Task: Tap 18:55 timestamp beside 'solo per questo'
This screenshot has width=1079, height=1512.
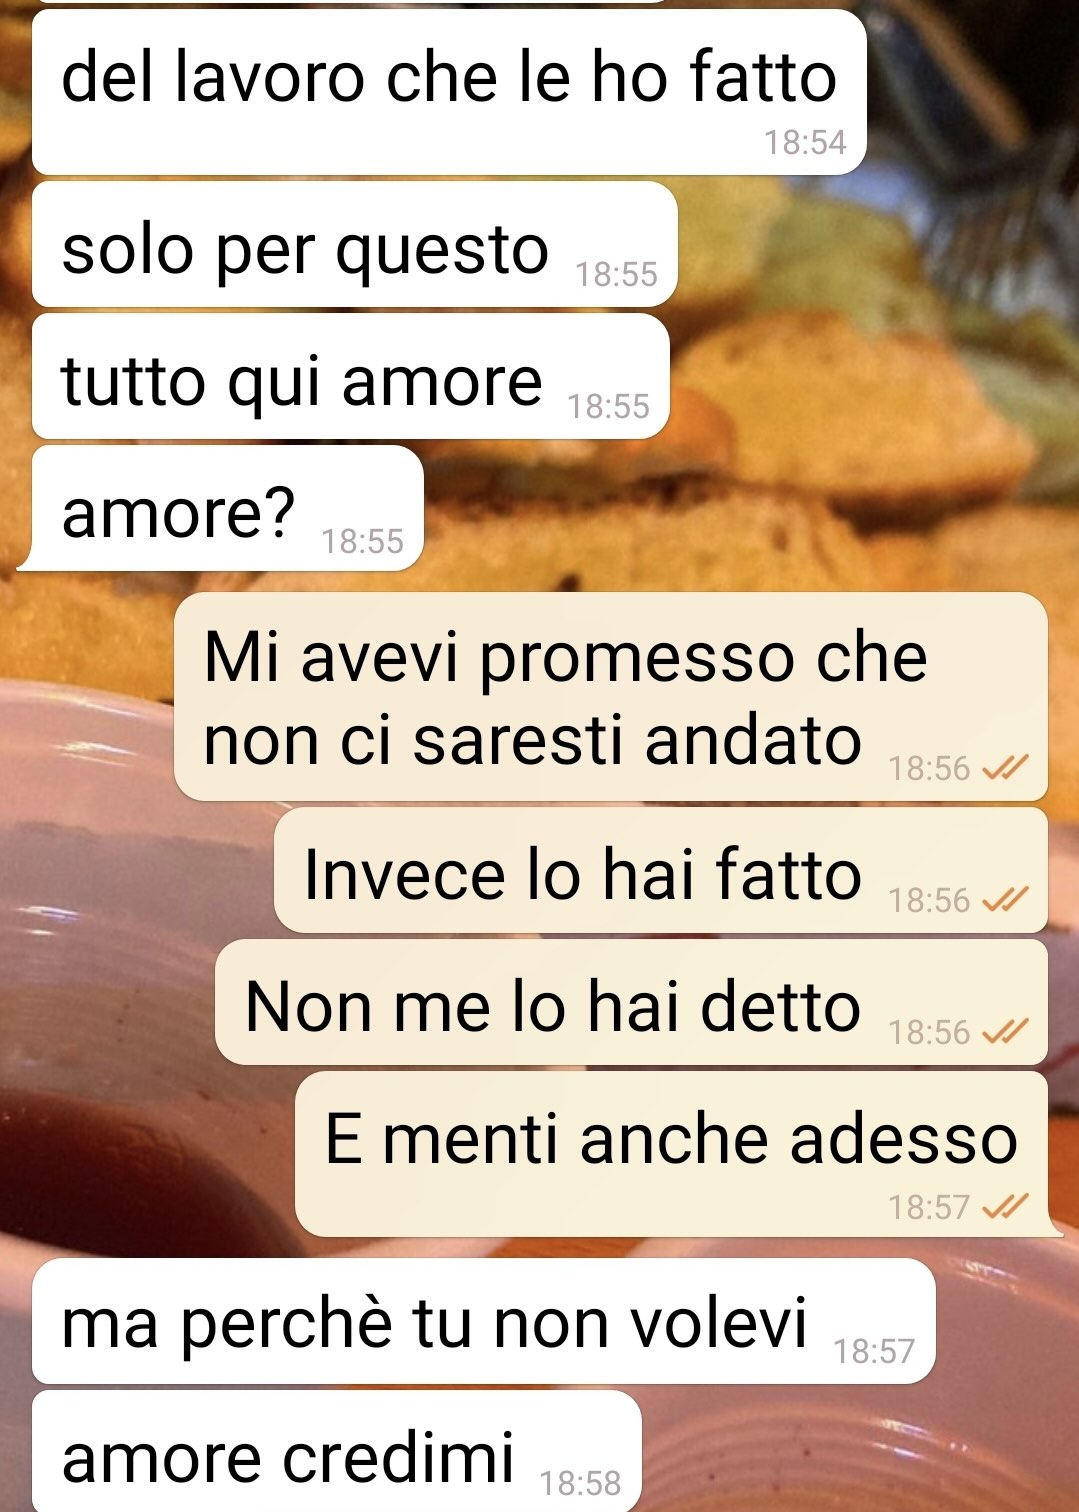Action: click(x=616, y=274)
